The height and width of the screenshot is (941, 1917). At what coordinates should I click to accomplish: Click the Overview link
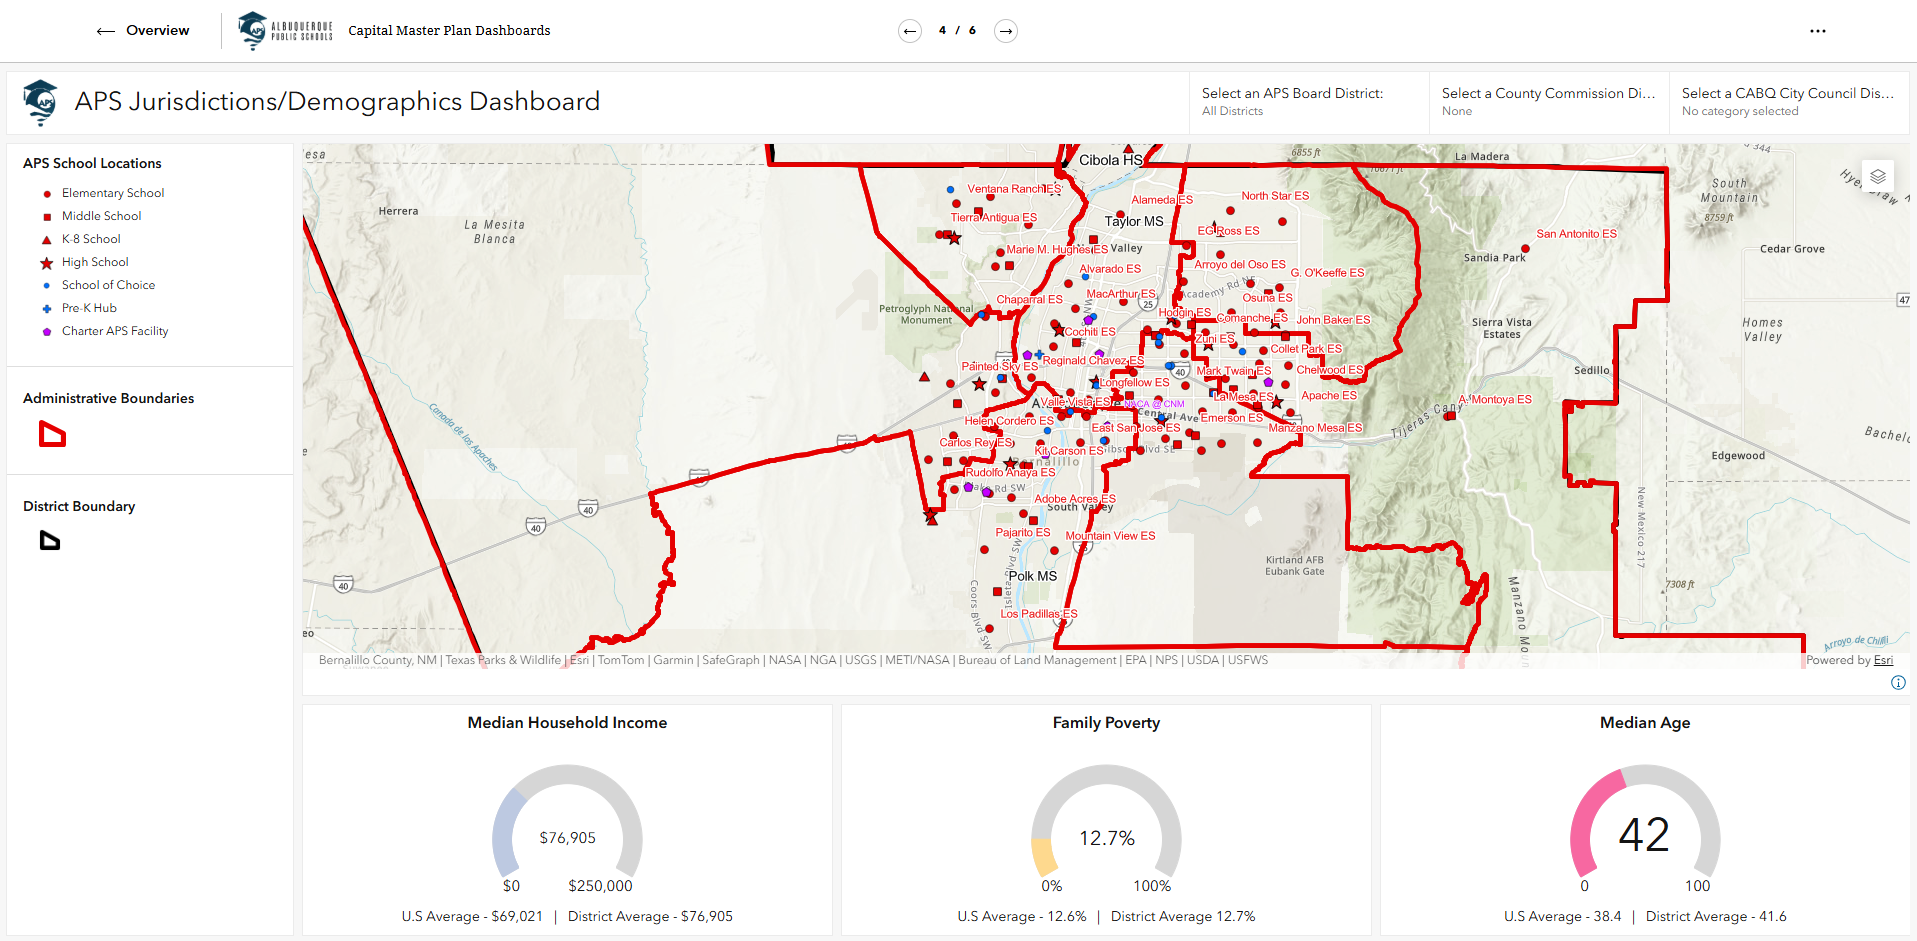click(157, 31)
